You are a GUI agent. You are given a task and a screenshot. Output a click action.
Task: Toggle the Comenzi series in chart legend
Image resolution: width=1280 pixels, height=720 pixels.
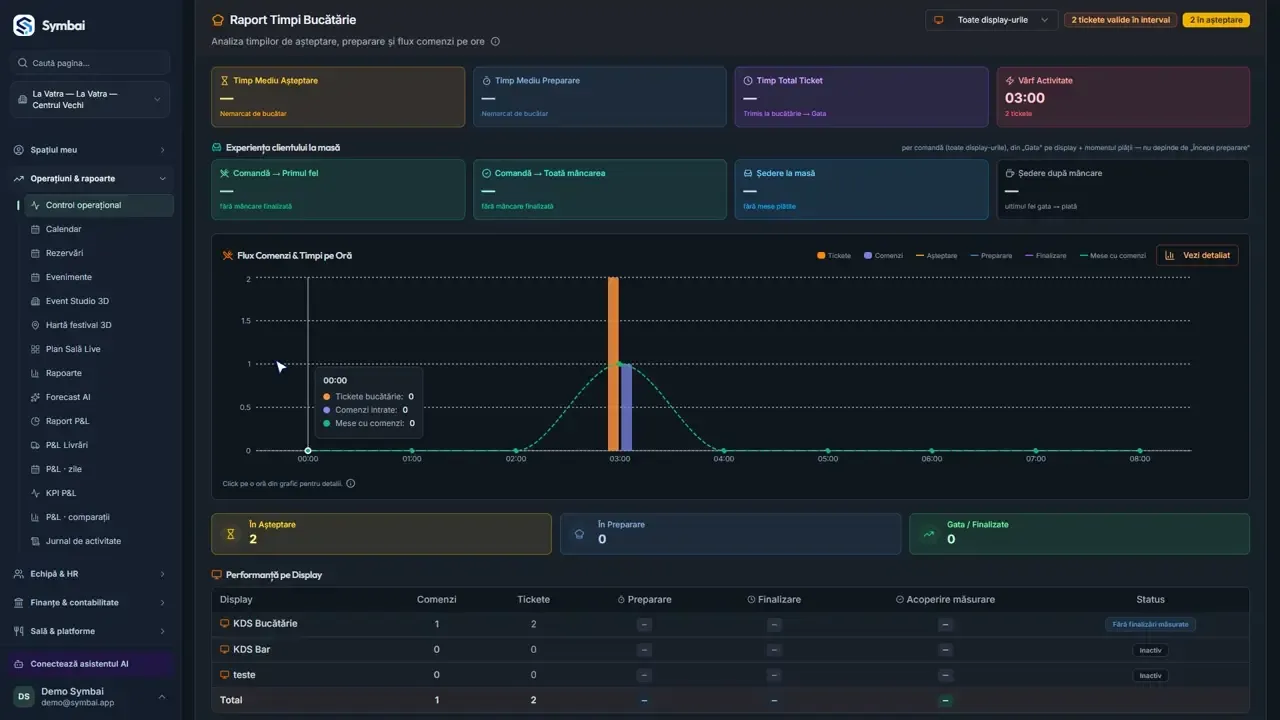tap(883, 256)
